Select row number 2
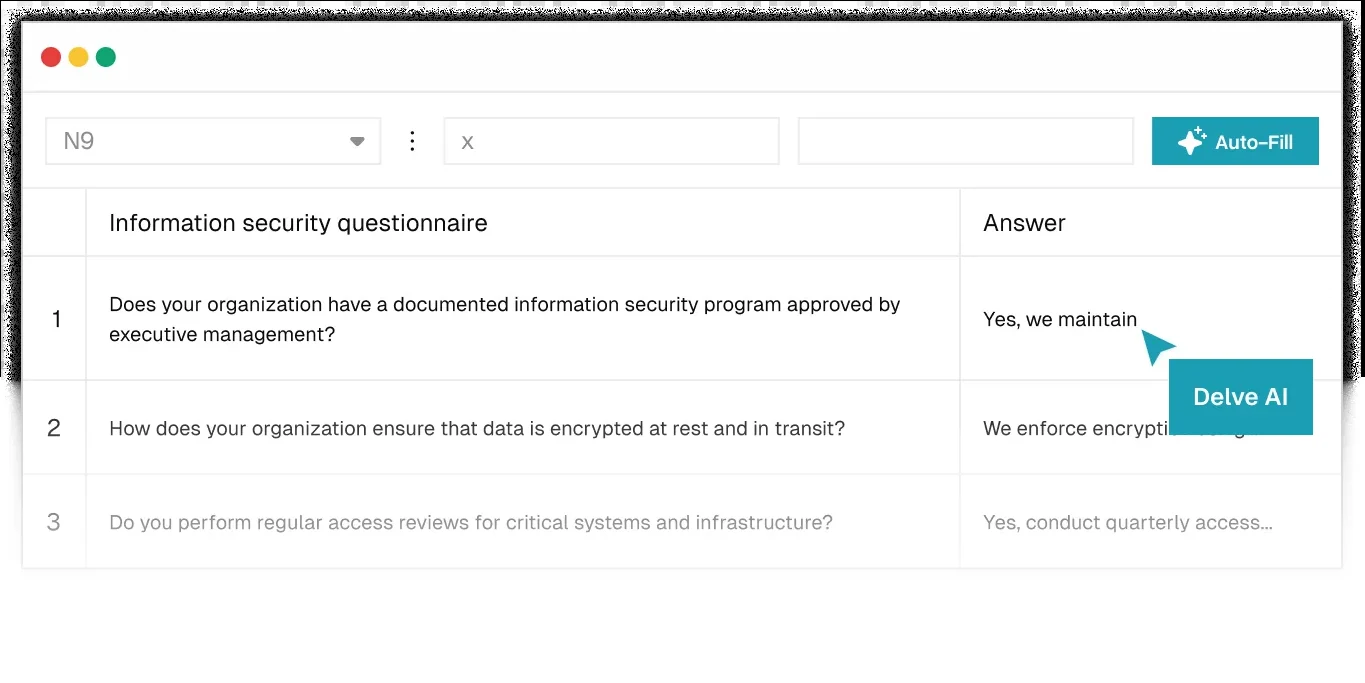Image resolution: width=1365 pixels, height=683 pixels. click(x=55, y=428)
